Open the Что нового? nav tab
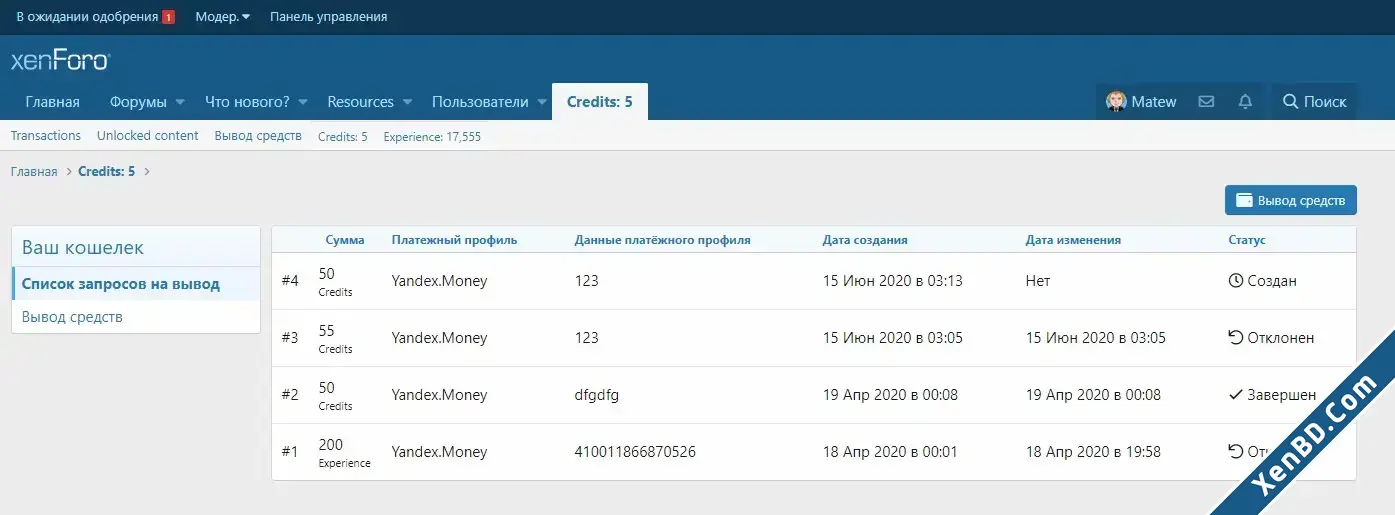Image resolution: width=1395 pixels, height=515 pixels. tap(247, 102)
